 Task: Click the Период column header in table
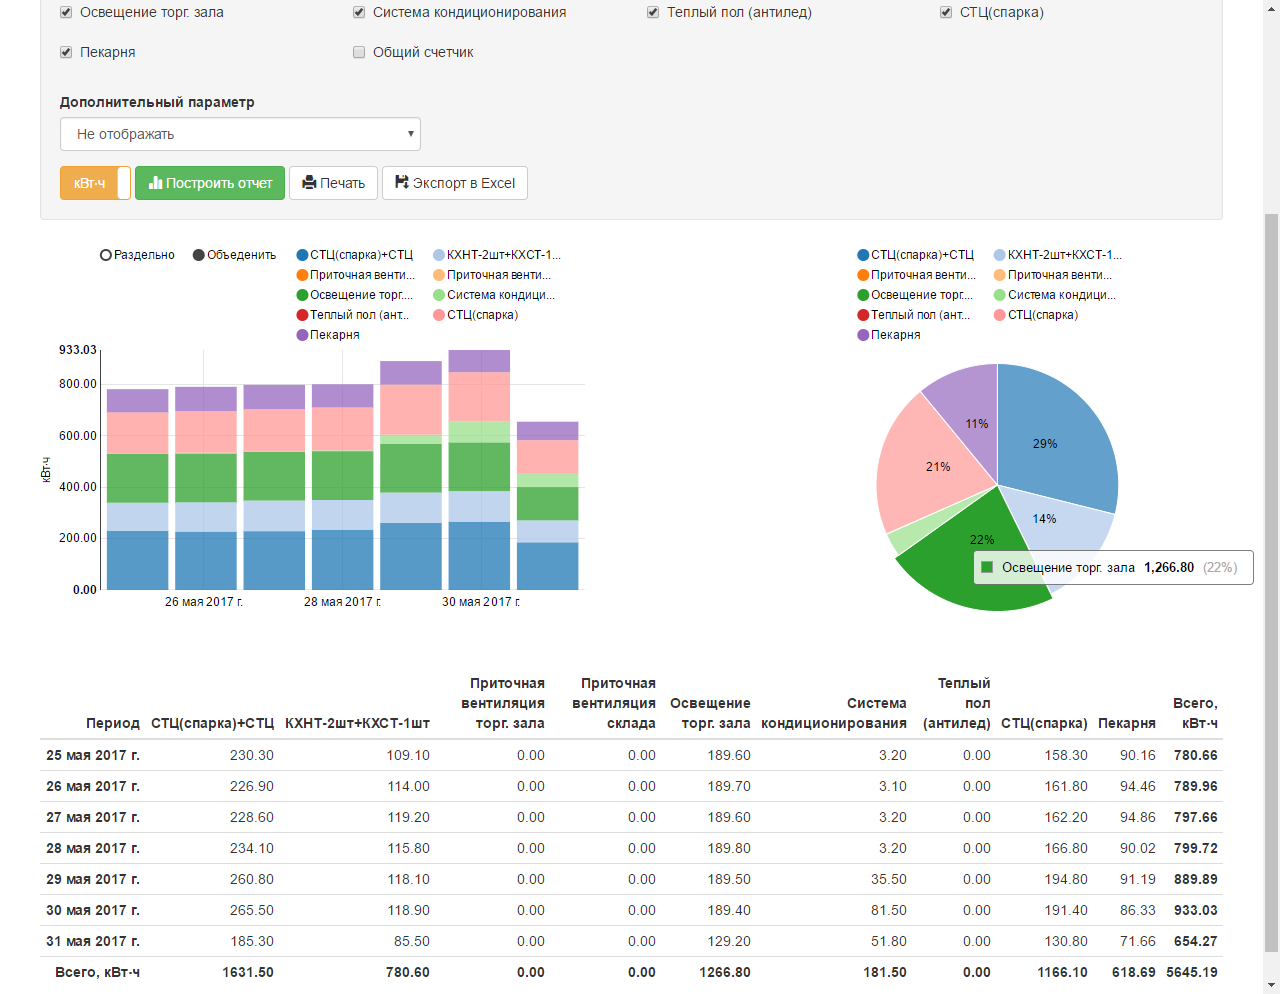[113, 723]
